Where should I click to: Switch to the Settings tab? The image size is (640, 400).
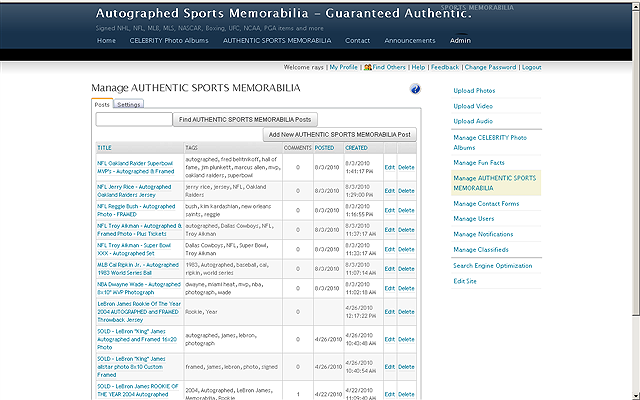coord(129,104)
